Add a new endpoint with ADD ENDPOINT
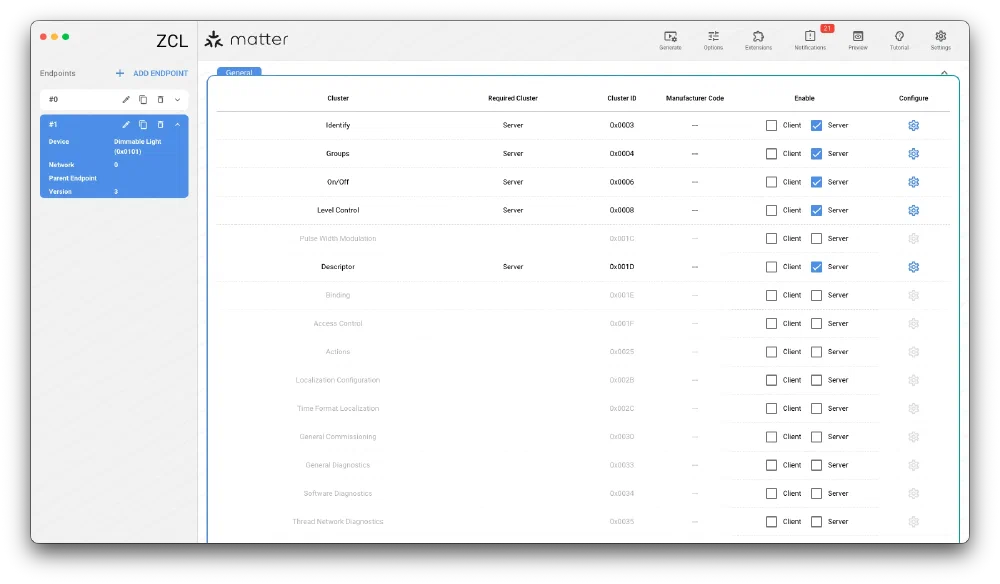This screenshot has width=1000, height=584. pos(152,73)
